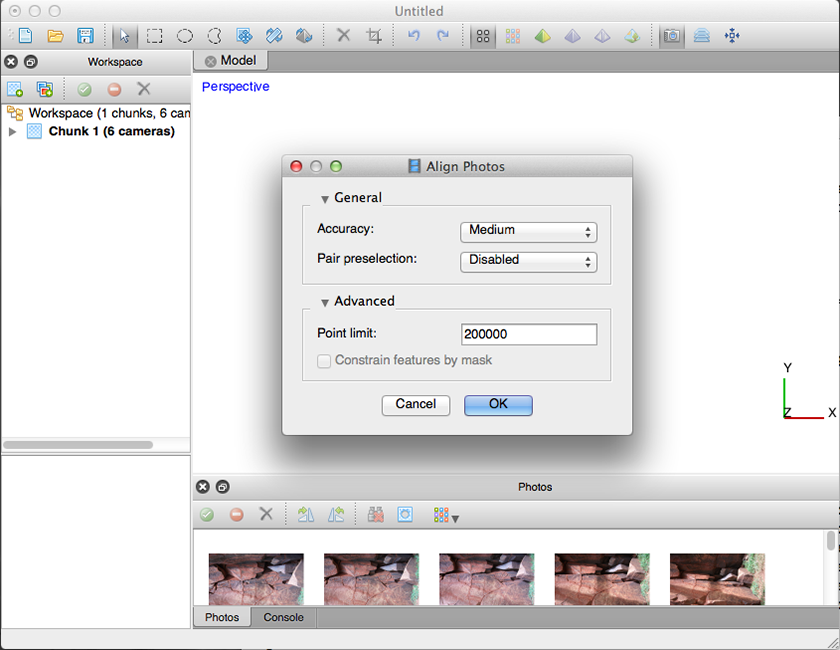Click OK in Align Photos dialog
Screen dimensions: 840x650
pyautogui.click(x=498, y=405)
